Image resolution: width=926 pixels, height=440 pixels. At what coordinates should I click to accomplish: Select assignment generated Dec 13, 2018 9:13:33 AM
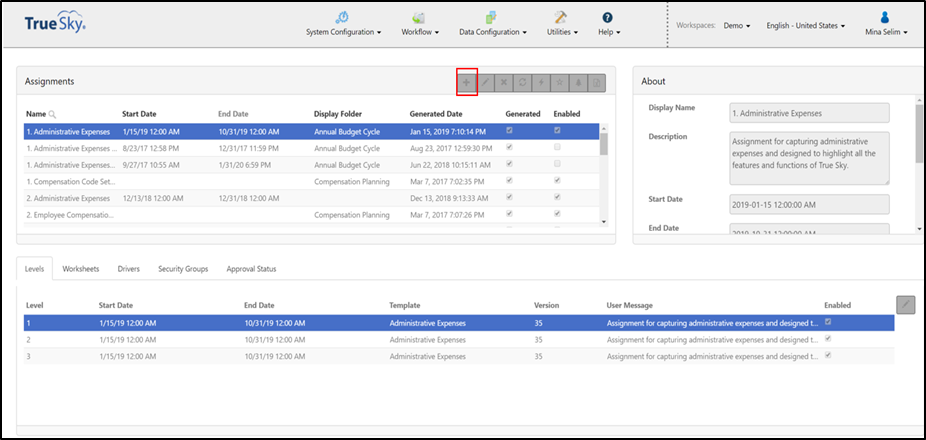[312, 198]
